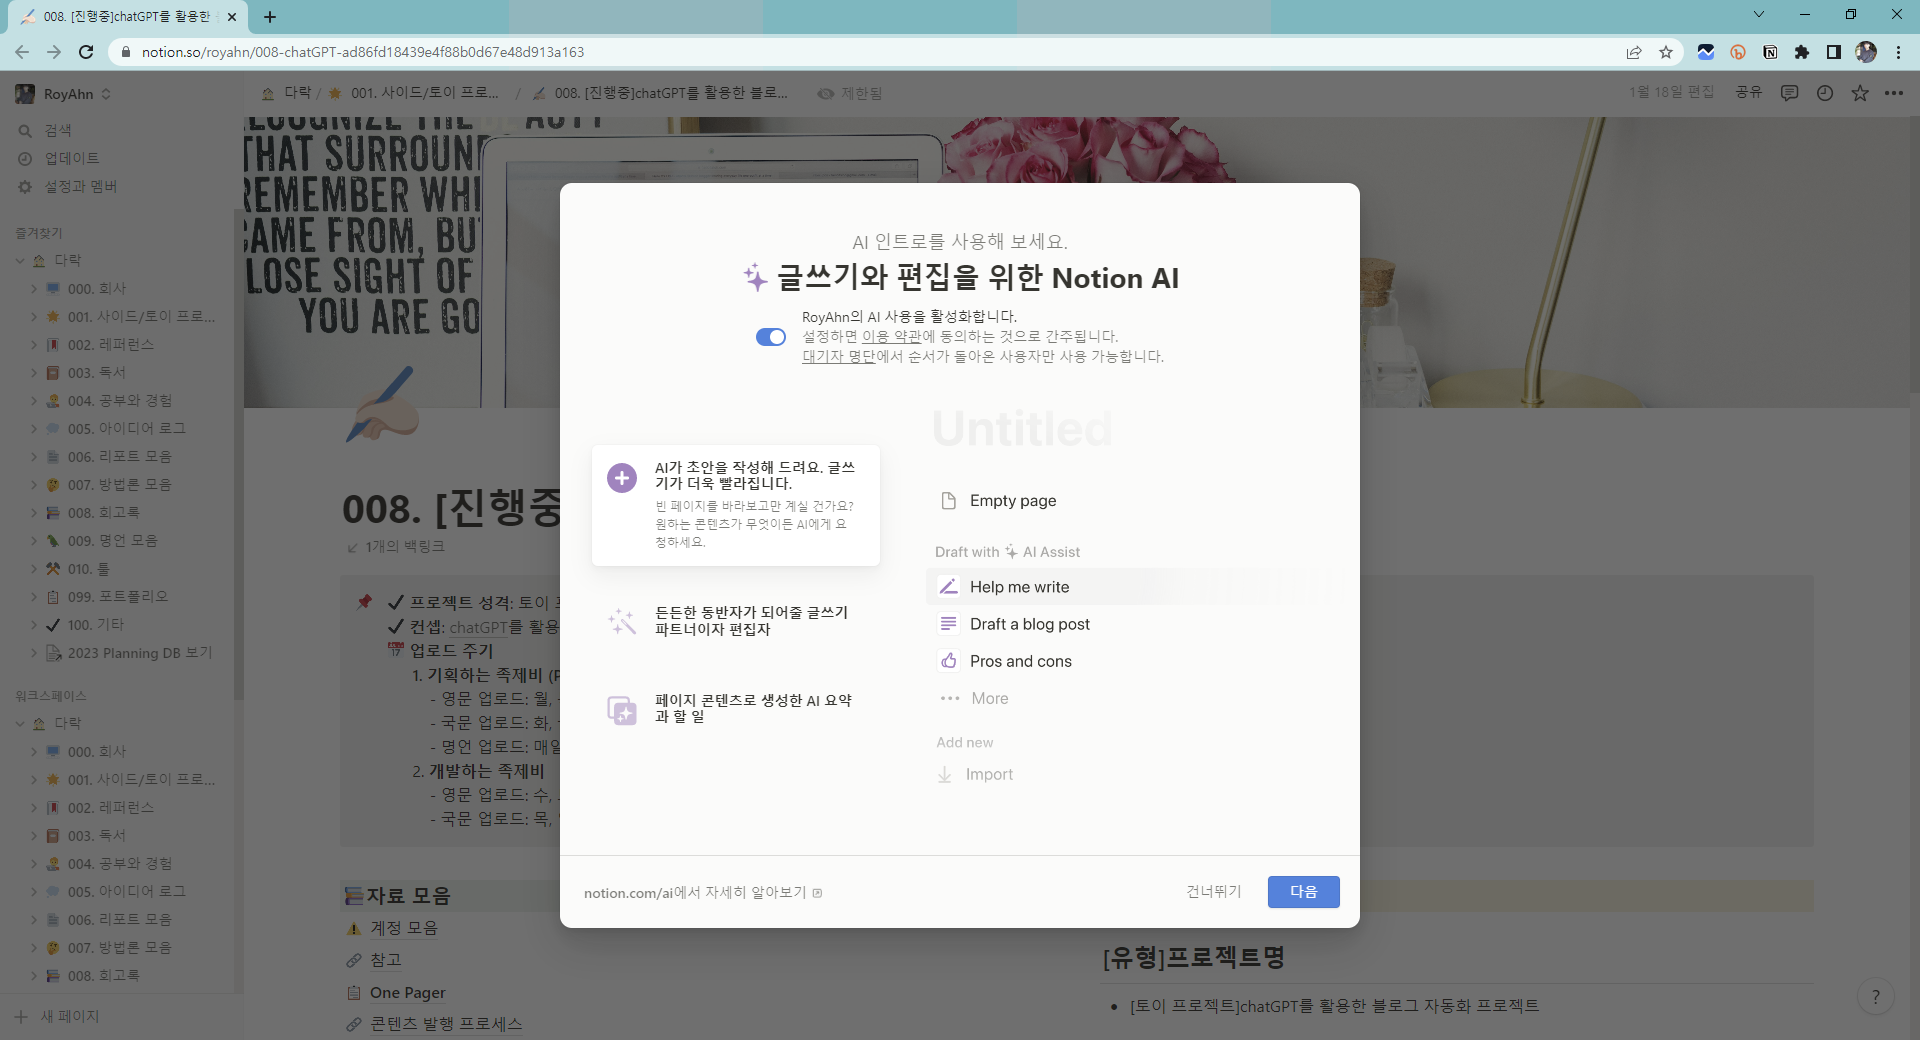The height and width of the screenshot is (1040, 1920).
Task: Open the 대기자 명단 waitlist link
Action: (838, 357)
